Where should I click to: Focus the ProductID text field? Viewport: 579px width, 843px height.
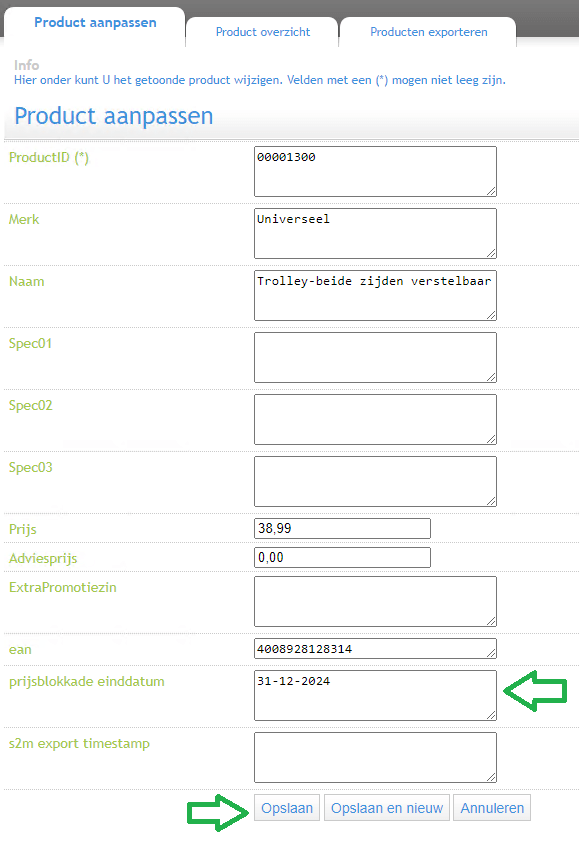pos(375,172)
